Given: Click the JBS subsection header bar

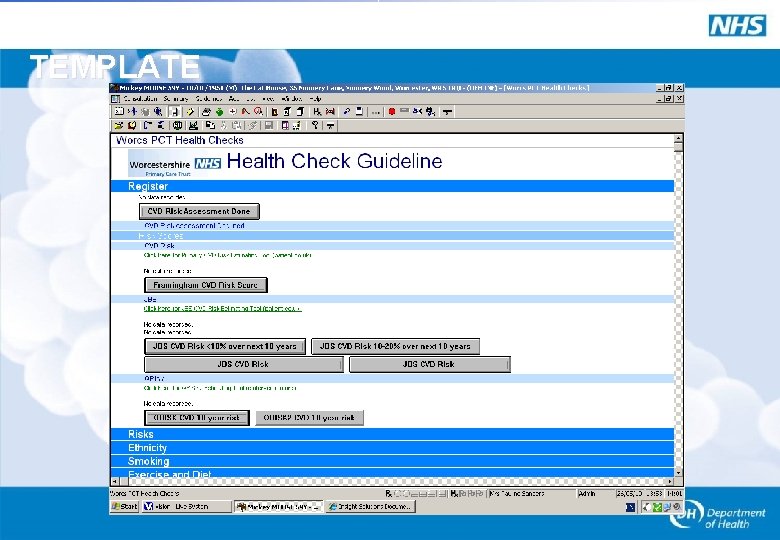Looking at the screenshot, I should click(x=392, y=299).
